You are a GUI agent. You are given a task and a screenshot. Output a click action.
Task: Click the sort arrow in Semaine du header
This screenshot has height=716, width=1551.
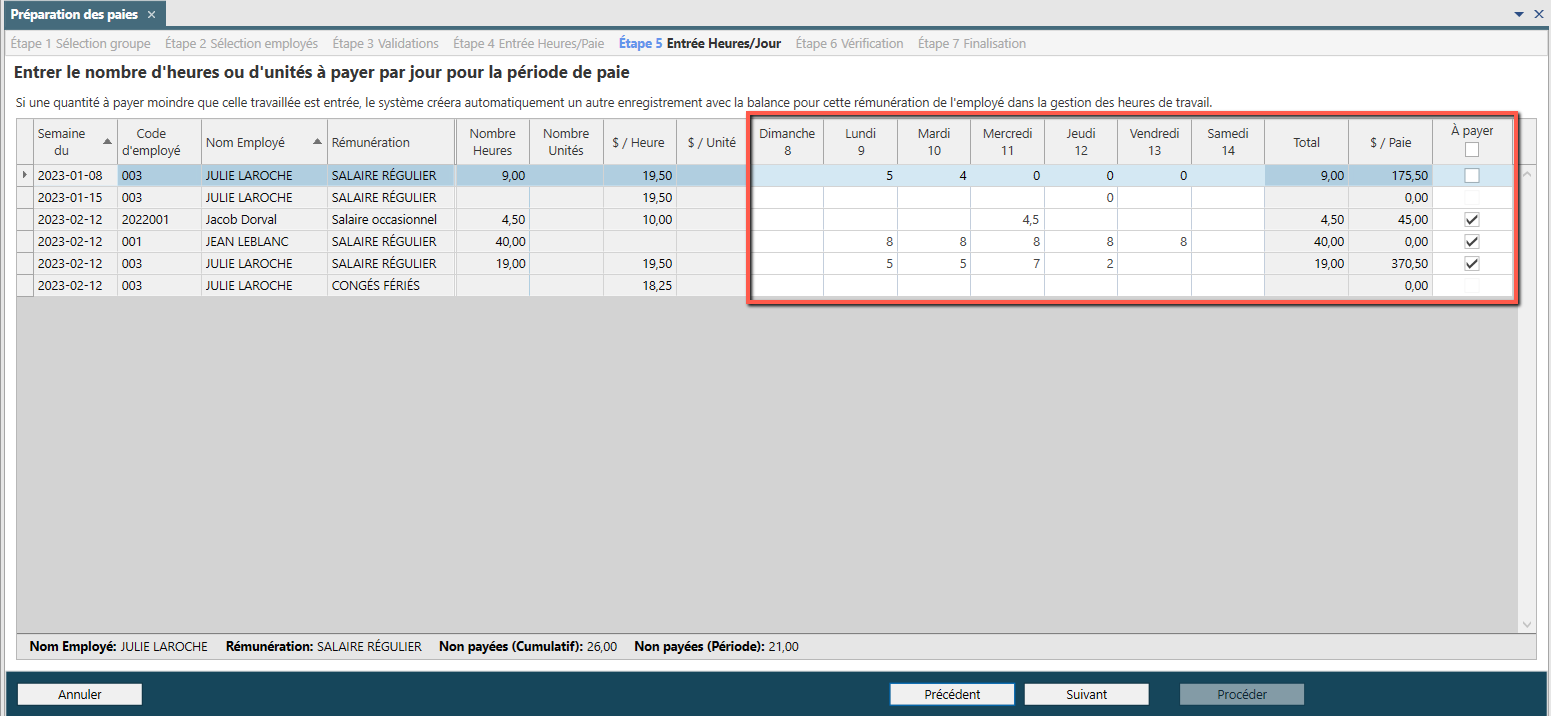(107, 142)
